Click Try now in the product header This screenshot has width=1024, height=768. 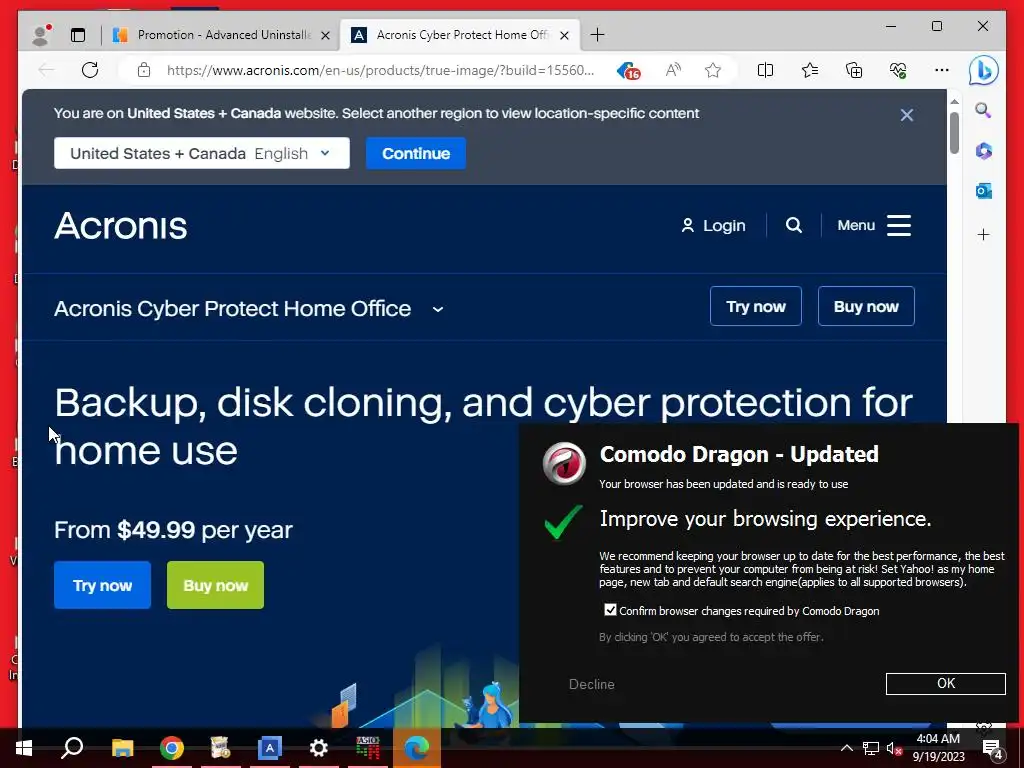(756, 306)
